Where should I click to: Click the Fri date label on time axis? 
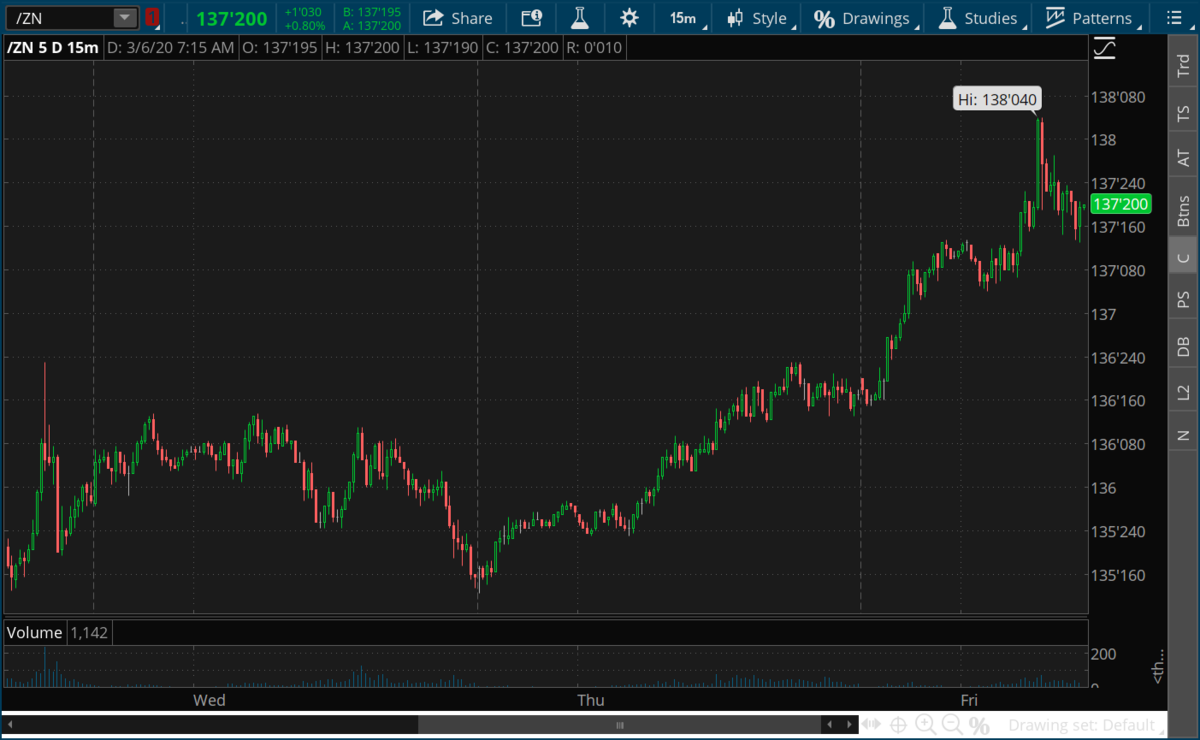coord(968,700)
